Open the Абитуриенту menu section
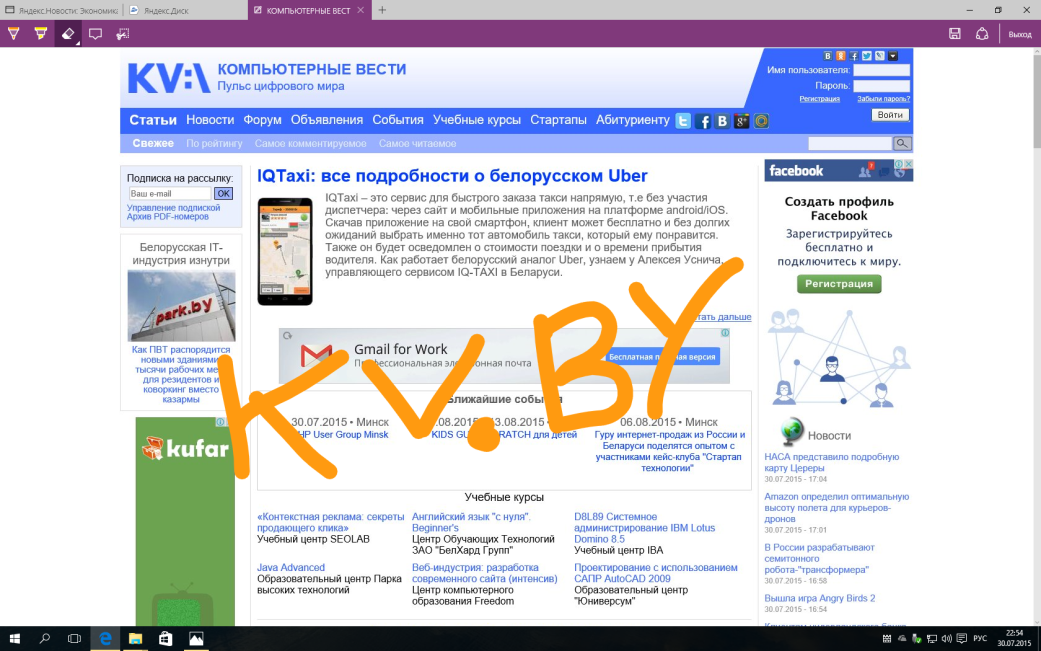Viewport: 1041px width, 651px height. (633, 120)
